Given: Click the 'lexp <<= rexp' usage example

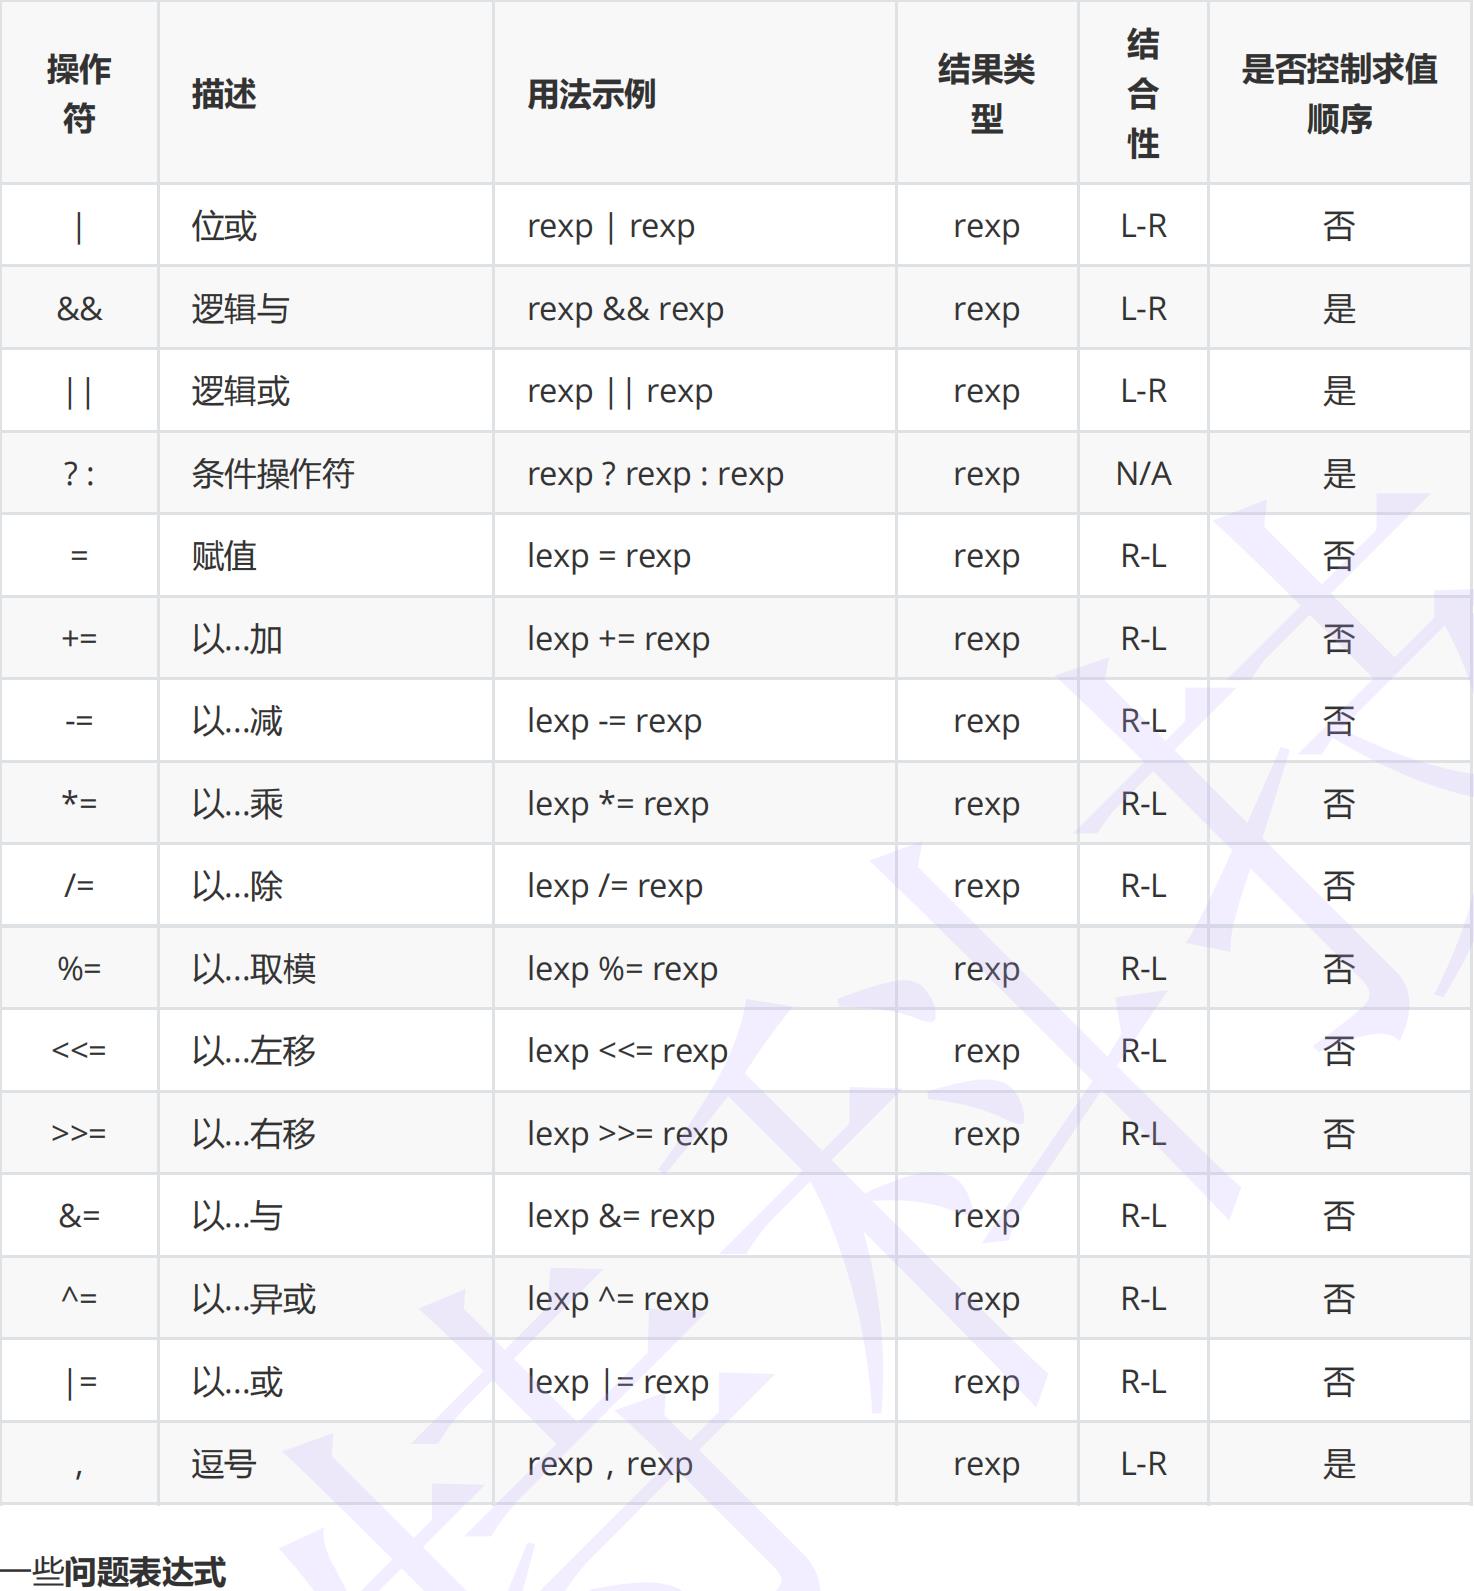Looking at the screenshot, I should pos(627,1052).
